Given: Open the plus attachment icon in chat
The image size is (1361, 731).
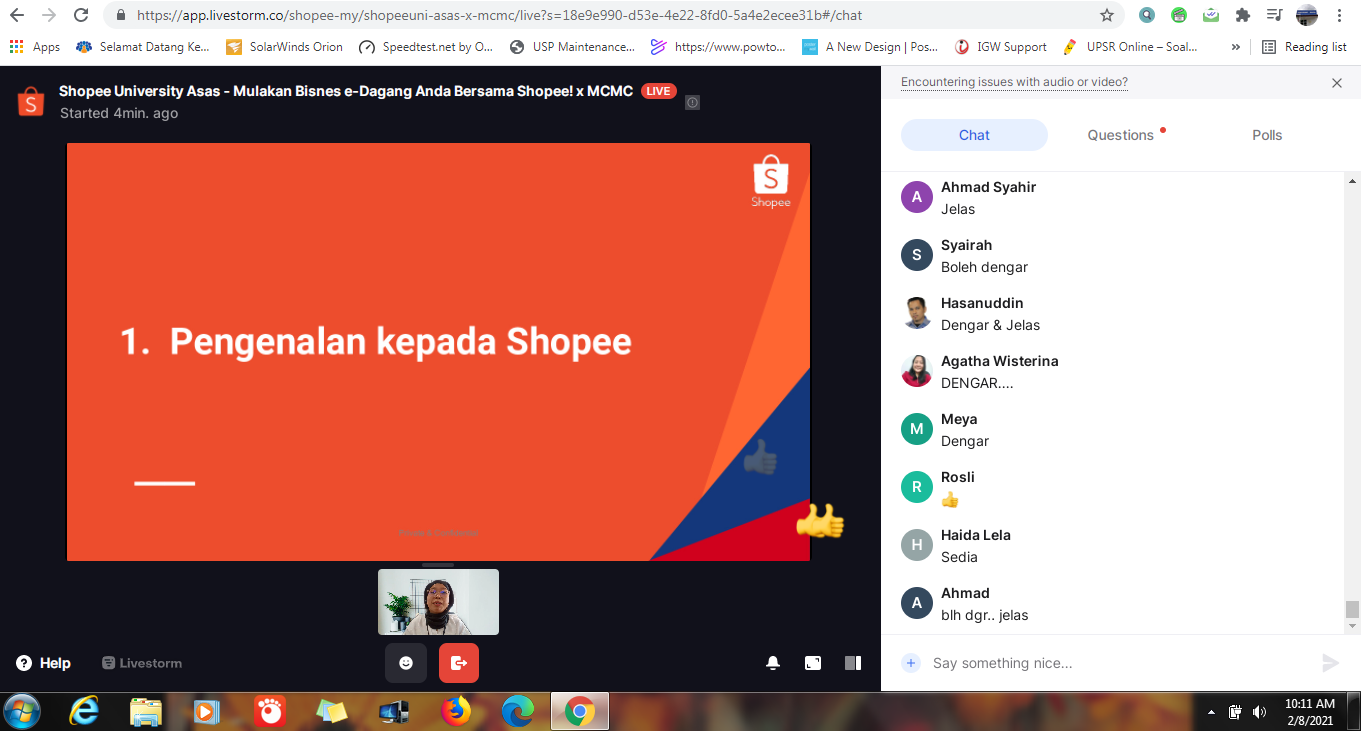Looking at the screenshot, I should [911, 663].
